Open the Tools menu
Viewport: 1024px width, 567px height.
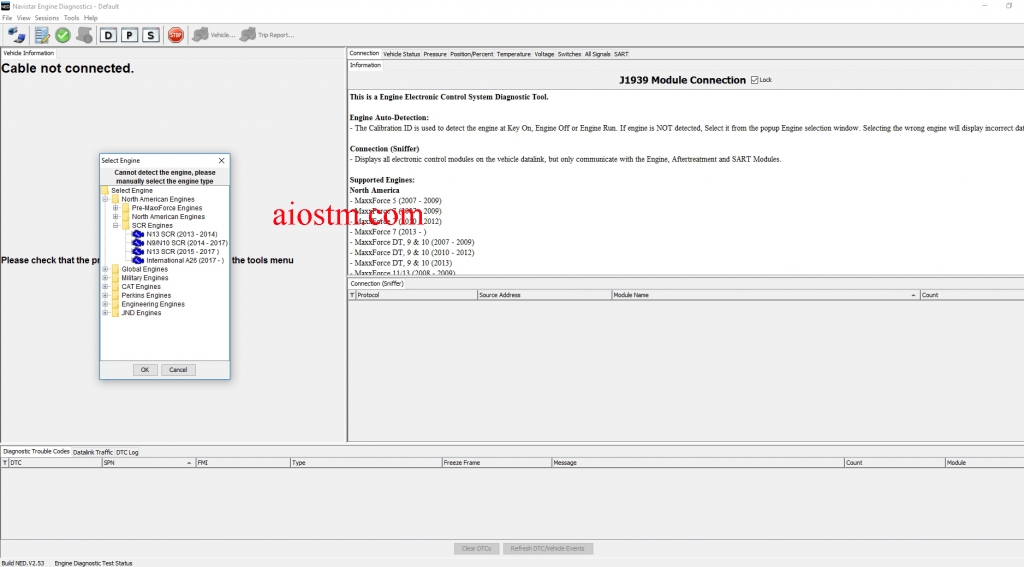(x=71, y=18)
